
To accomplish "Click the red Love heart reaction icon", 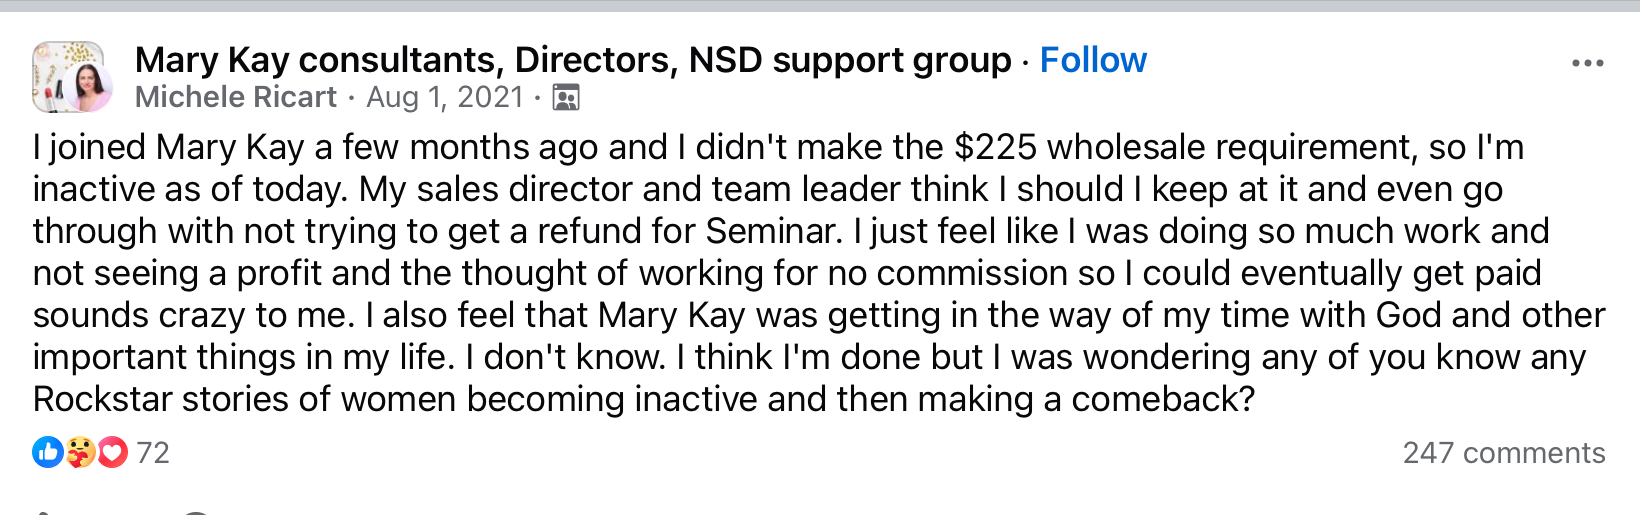I will coord(112,452).
